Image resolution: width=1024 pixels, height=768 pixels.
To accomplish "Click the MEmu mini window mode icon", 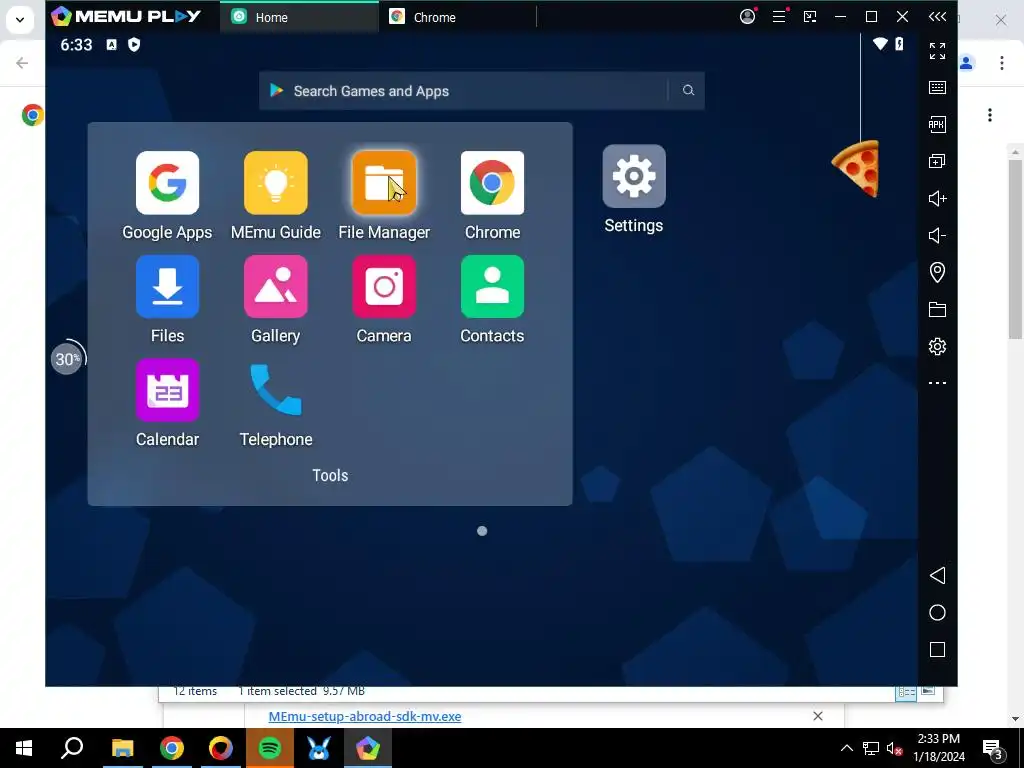I will click(x=810, y=16).
